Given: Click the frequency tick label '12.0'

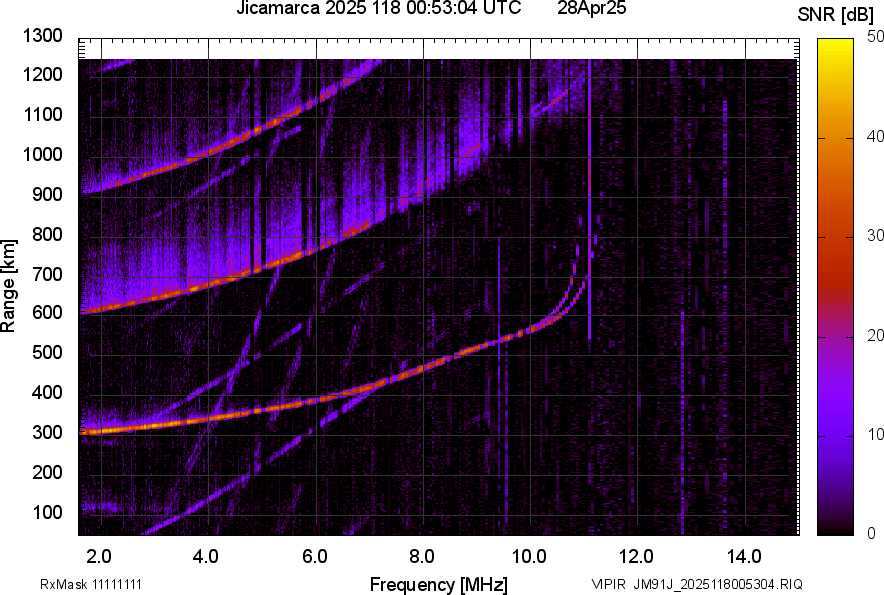Looking at the screenshot, I should 637,557.
